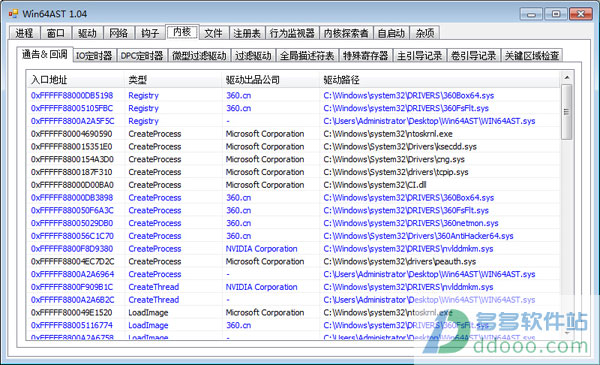The width and height of the screenshot is (600, 365).
Task: Select the 驱动 tab
Action: click(87, 33)
